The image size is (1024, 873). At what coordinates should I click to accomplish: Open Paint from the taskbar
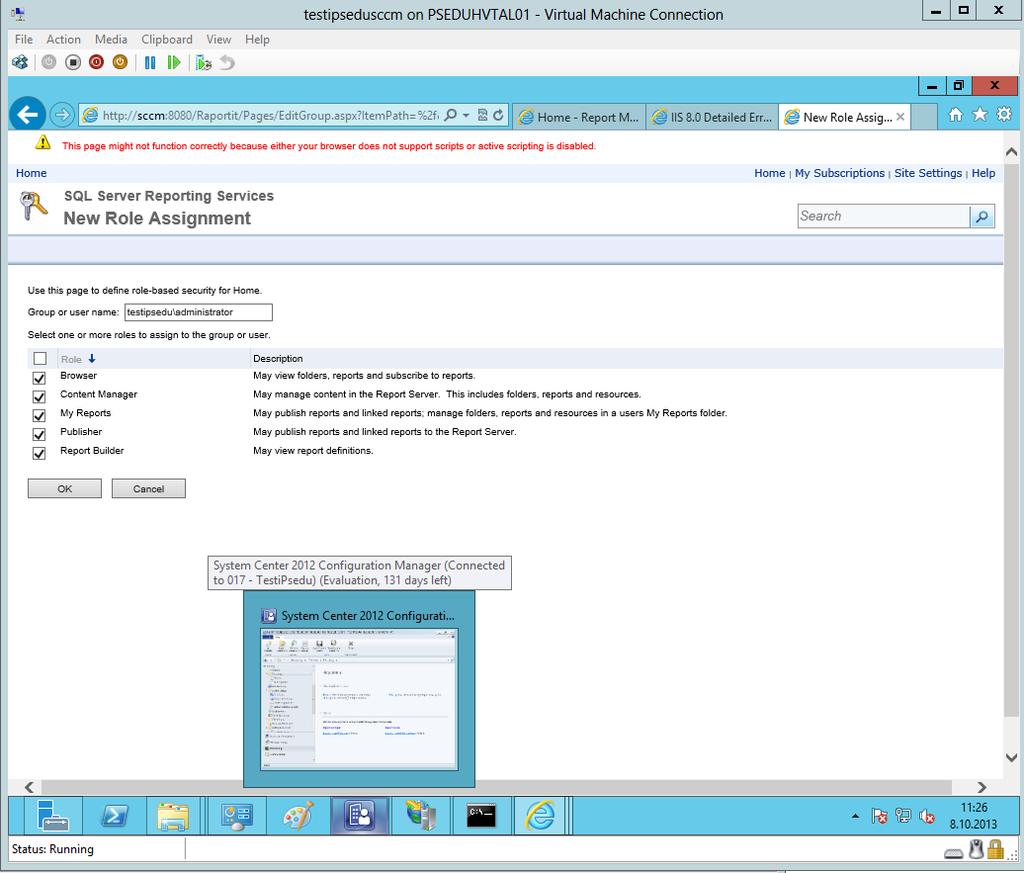(x=298, y=816)
